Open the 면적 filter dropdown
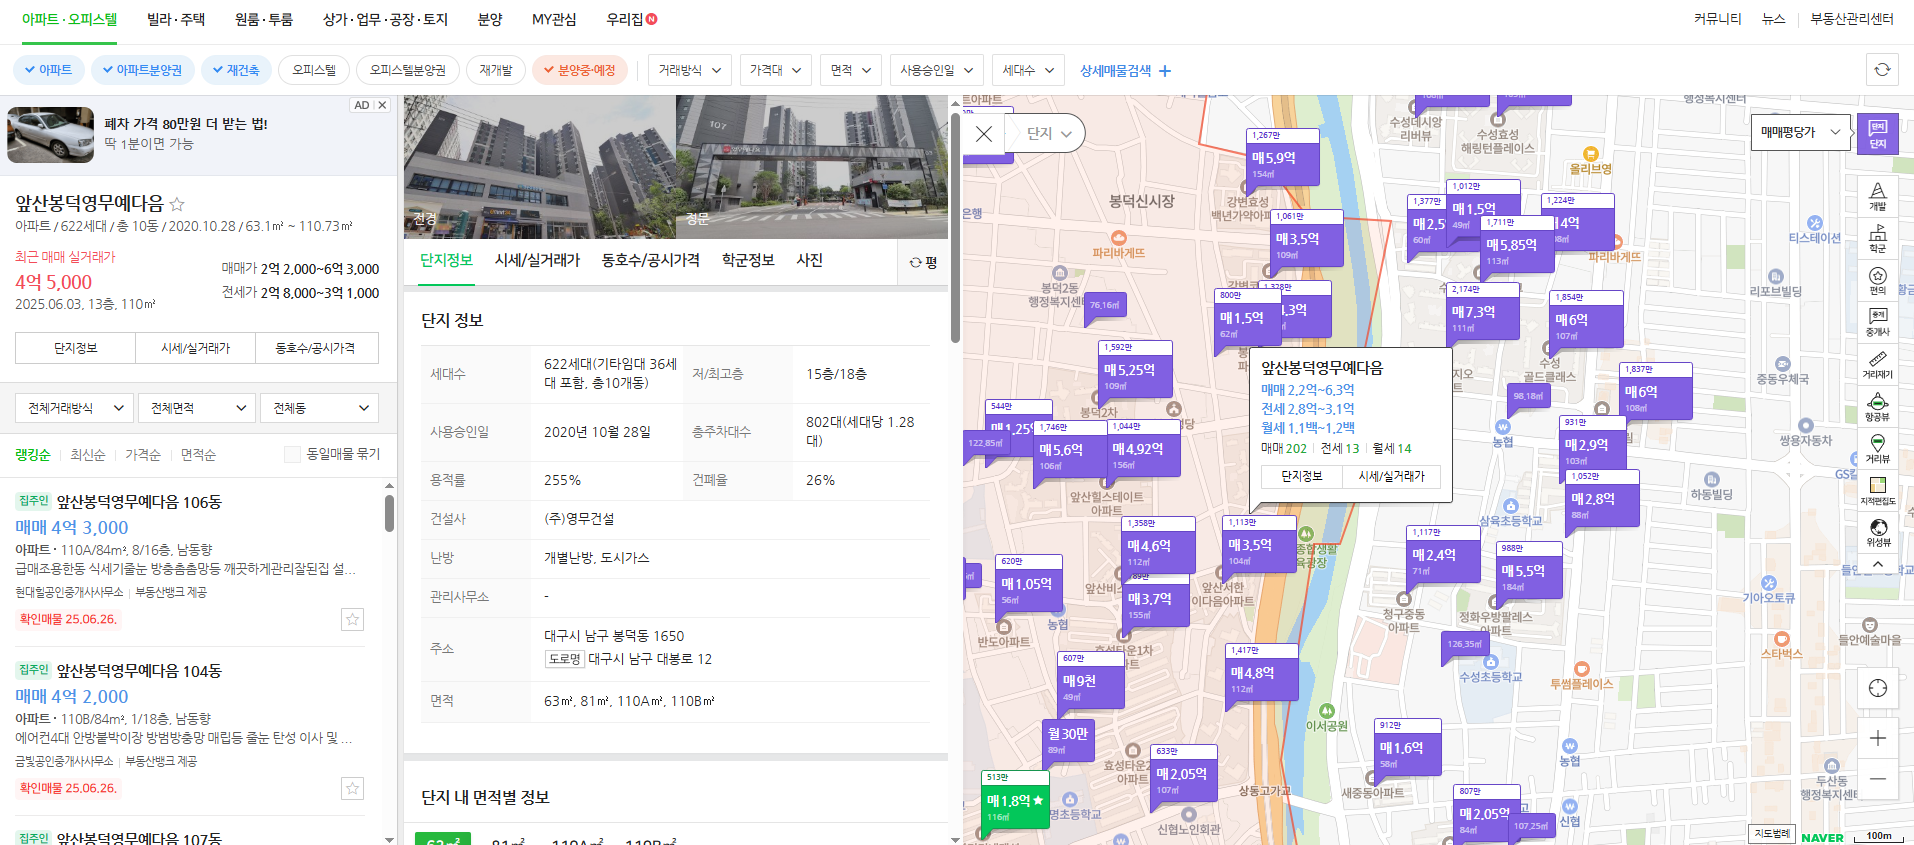Viewport: 1914px width, 845px height. click(850, 70)
